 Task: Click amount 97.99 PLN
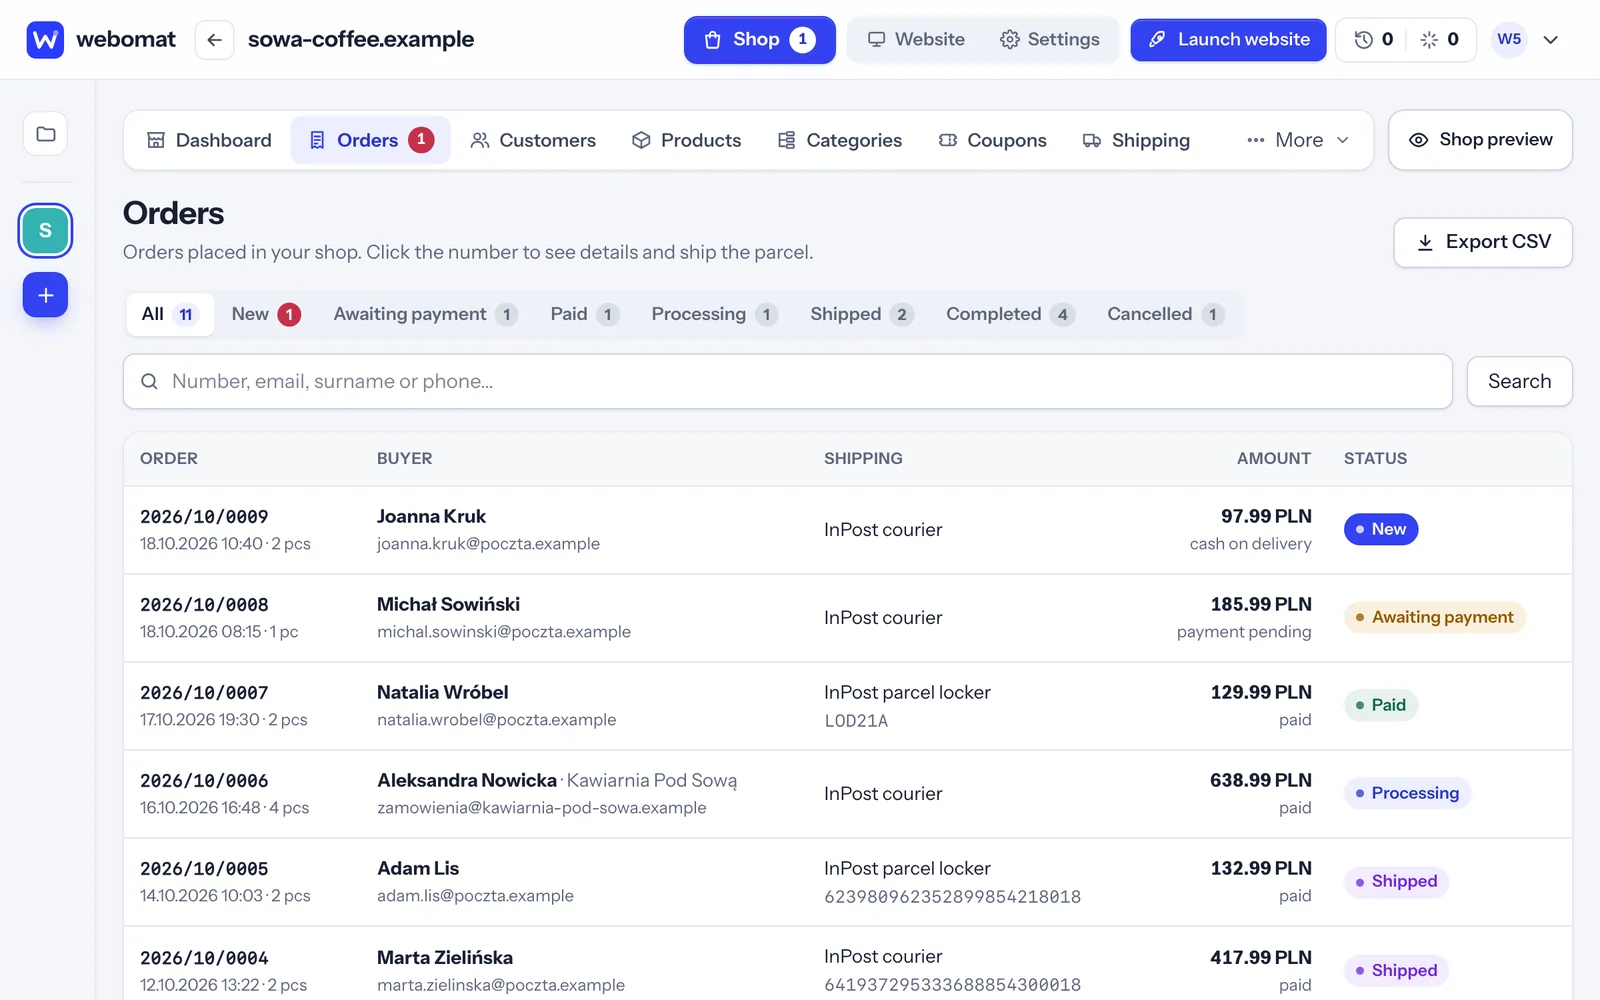tap(1266, 517)
